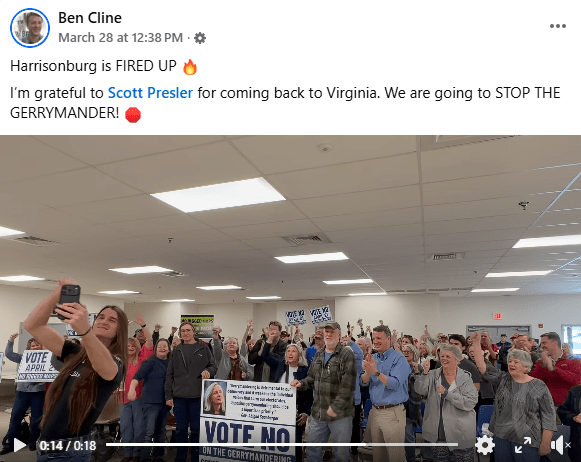The image size is (581, 462).
Task: Click the VOTE NO sign in the video
Action: point(248,421)
